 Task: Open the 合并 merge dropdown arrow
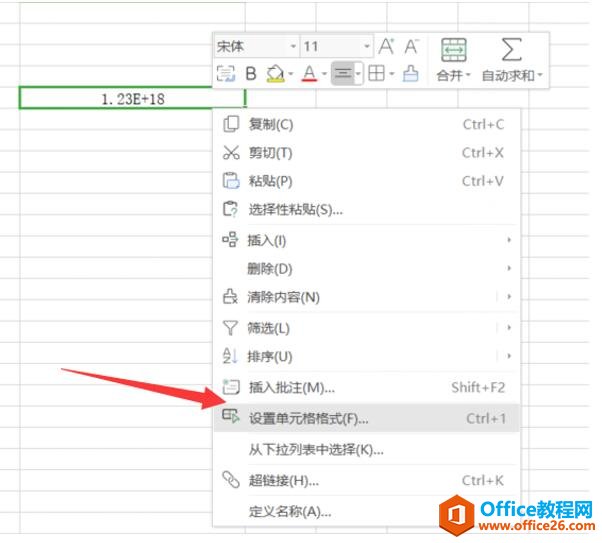(x=468, y=75)
